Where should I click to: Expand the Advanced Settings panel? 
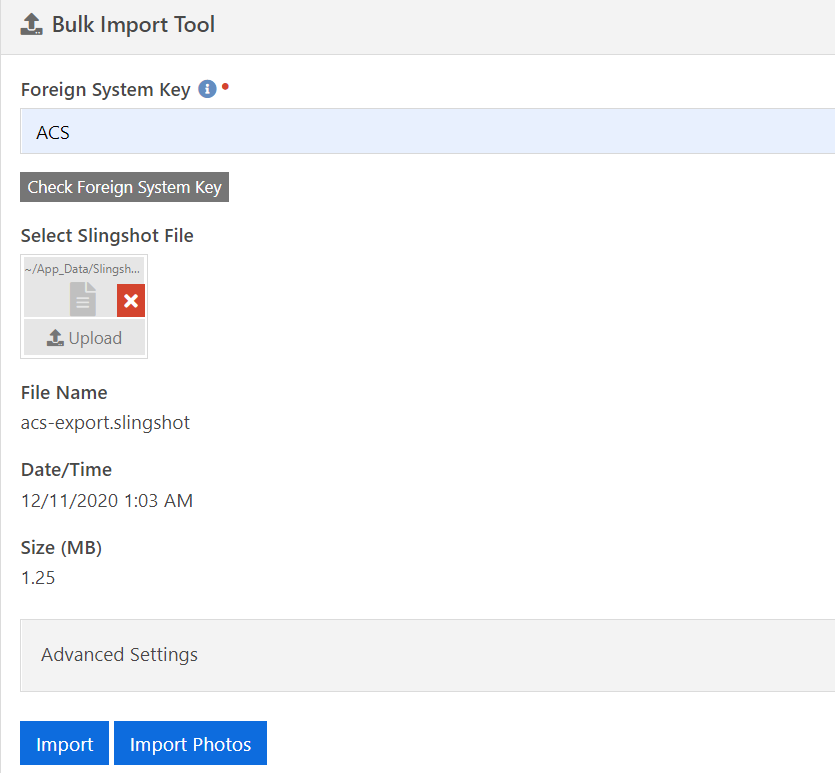(427, 655)
